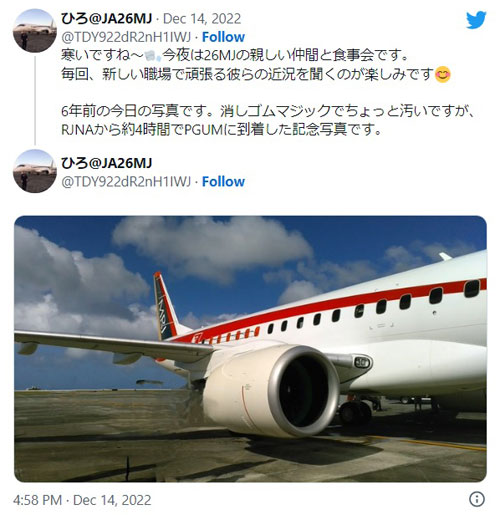This screenshot has width=500, height=515.
Task: Click the smiling face emoji in tweet
Action: [x=443, y=74]
